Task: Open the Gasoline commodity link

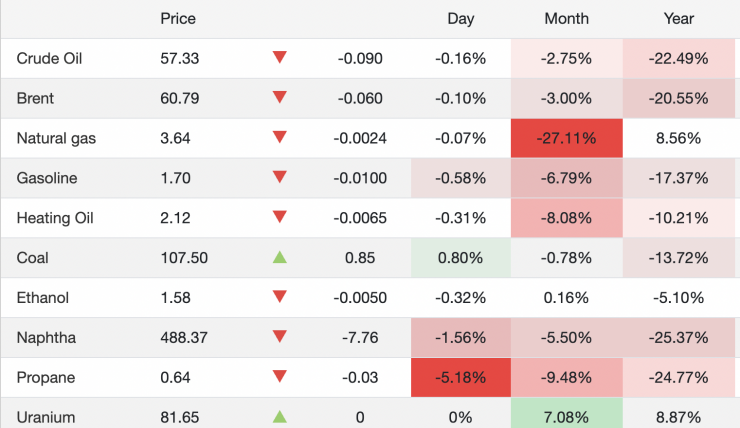Action: (47, 178)
